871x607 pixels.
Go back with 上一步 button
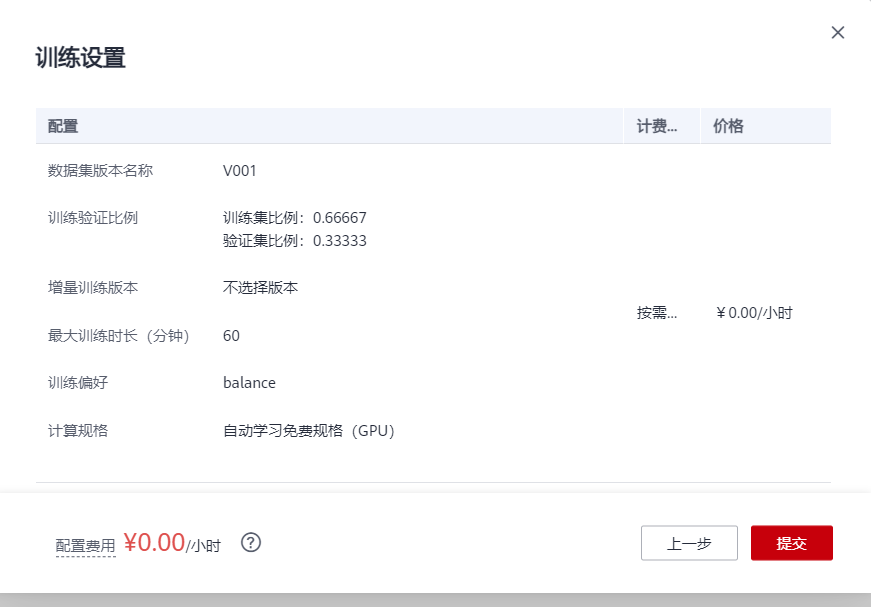point(689,543)
